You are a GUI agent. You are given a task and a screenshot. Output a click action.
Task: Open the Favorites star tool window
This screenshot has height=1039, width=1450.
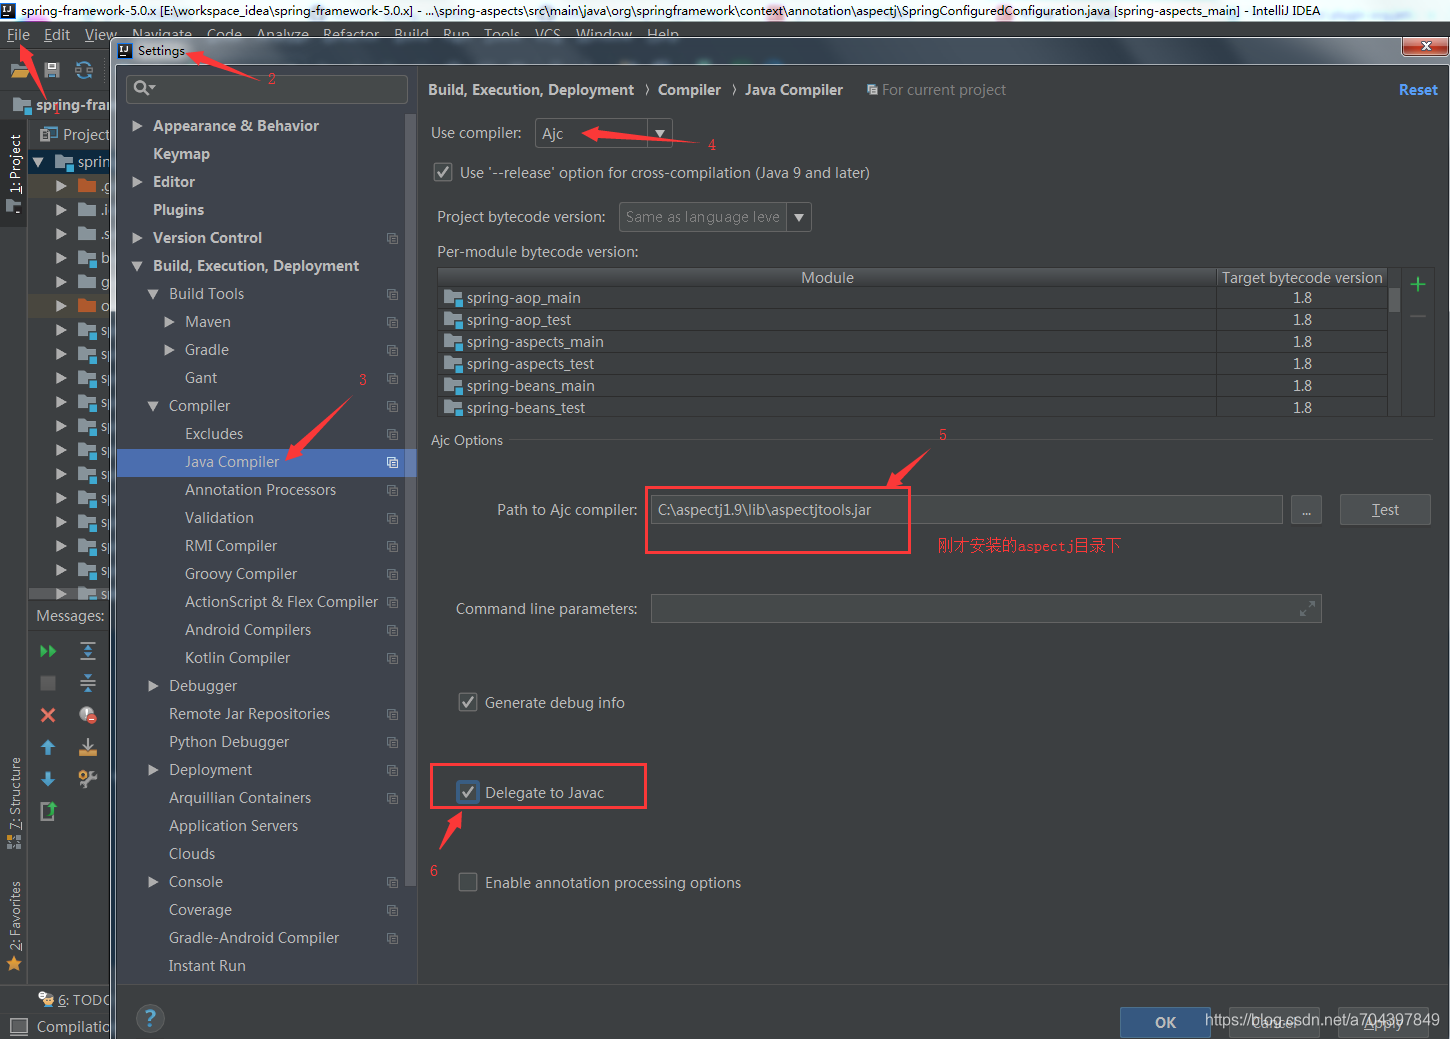pyautogui.click(x=14, y=964)
